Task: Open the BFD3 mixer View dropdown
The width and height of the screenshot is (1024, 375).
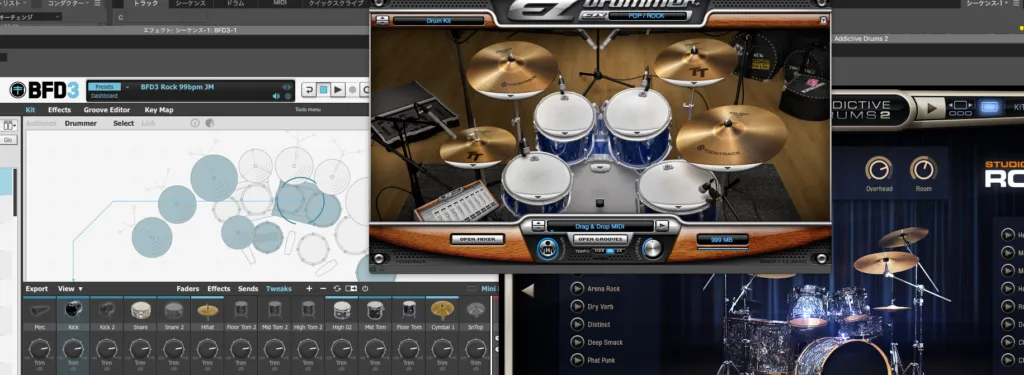Action: pos(70,289)
